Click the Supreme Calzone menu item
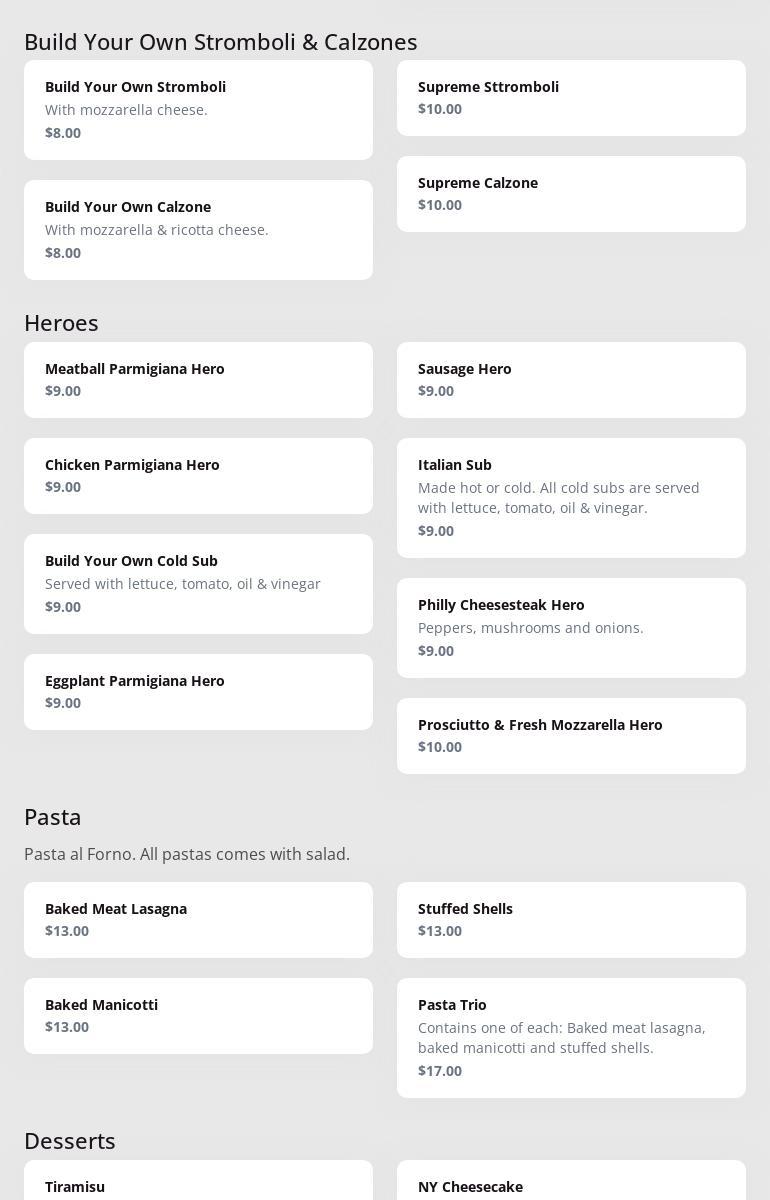This screenshot has width=770, height=1200. pyautogui.click(x=571, y=194)
